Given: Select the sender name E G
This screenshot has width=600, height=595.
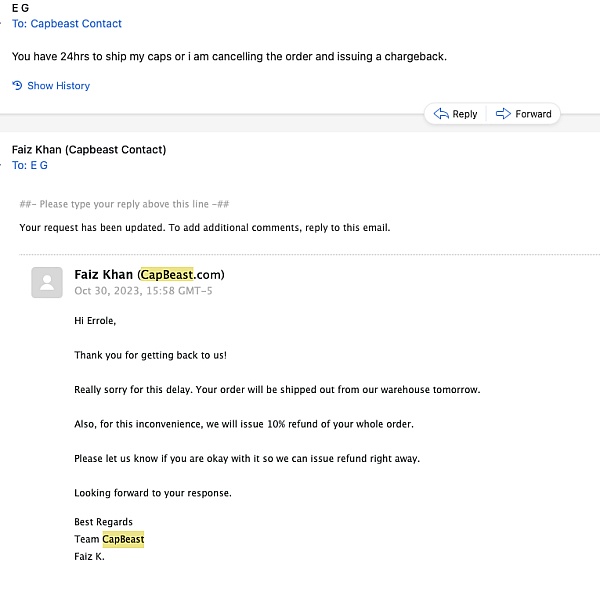Looking at the screenshot, I should tap(20, 7).
